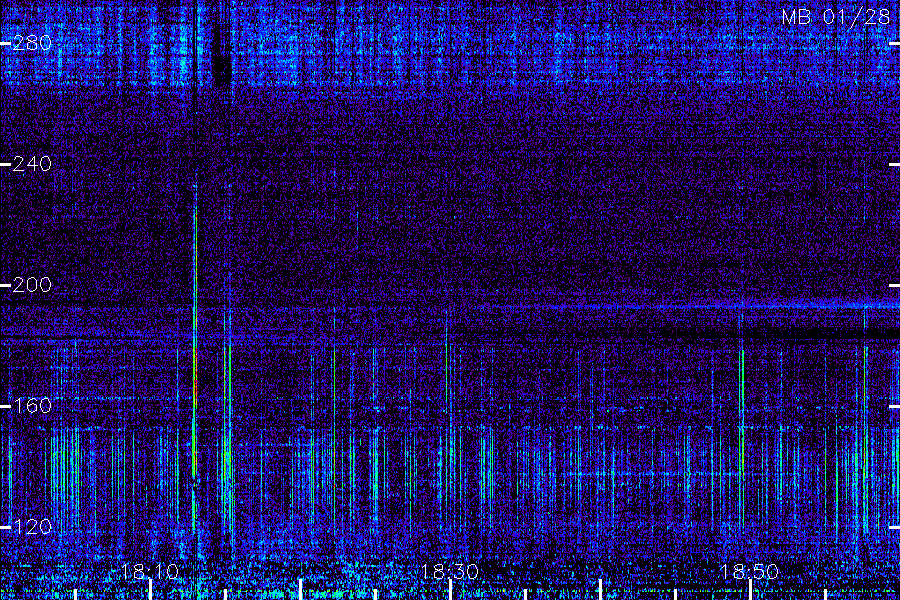
Task: Click the 120 frequency axis label
Action: coord(32,527)
